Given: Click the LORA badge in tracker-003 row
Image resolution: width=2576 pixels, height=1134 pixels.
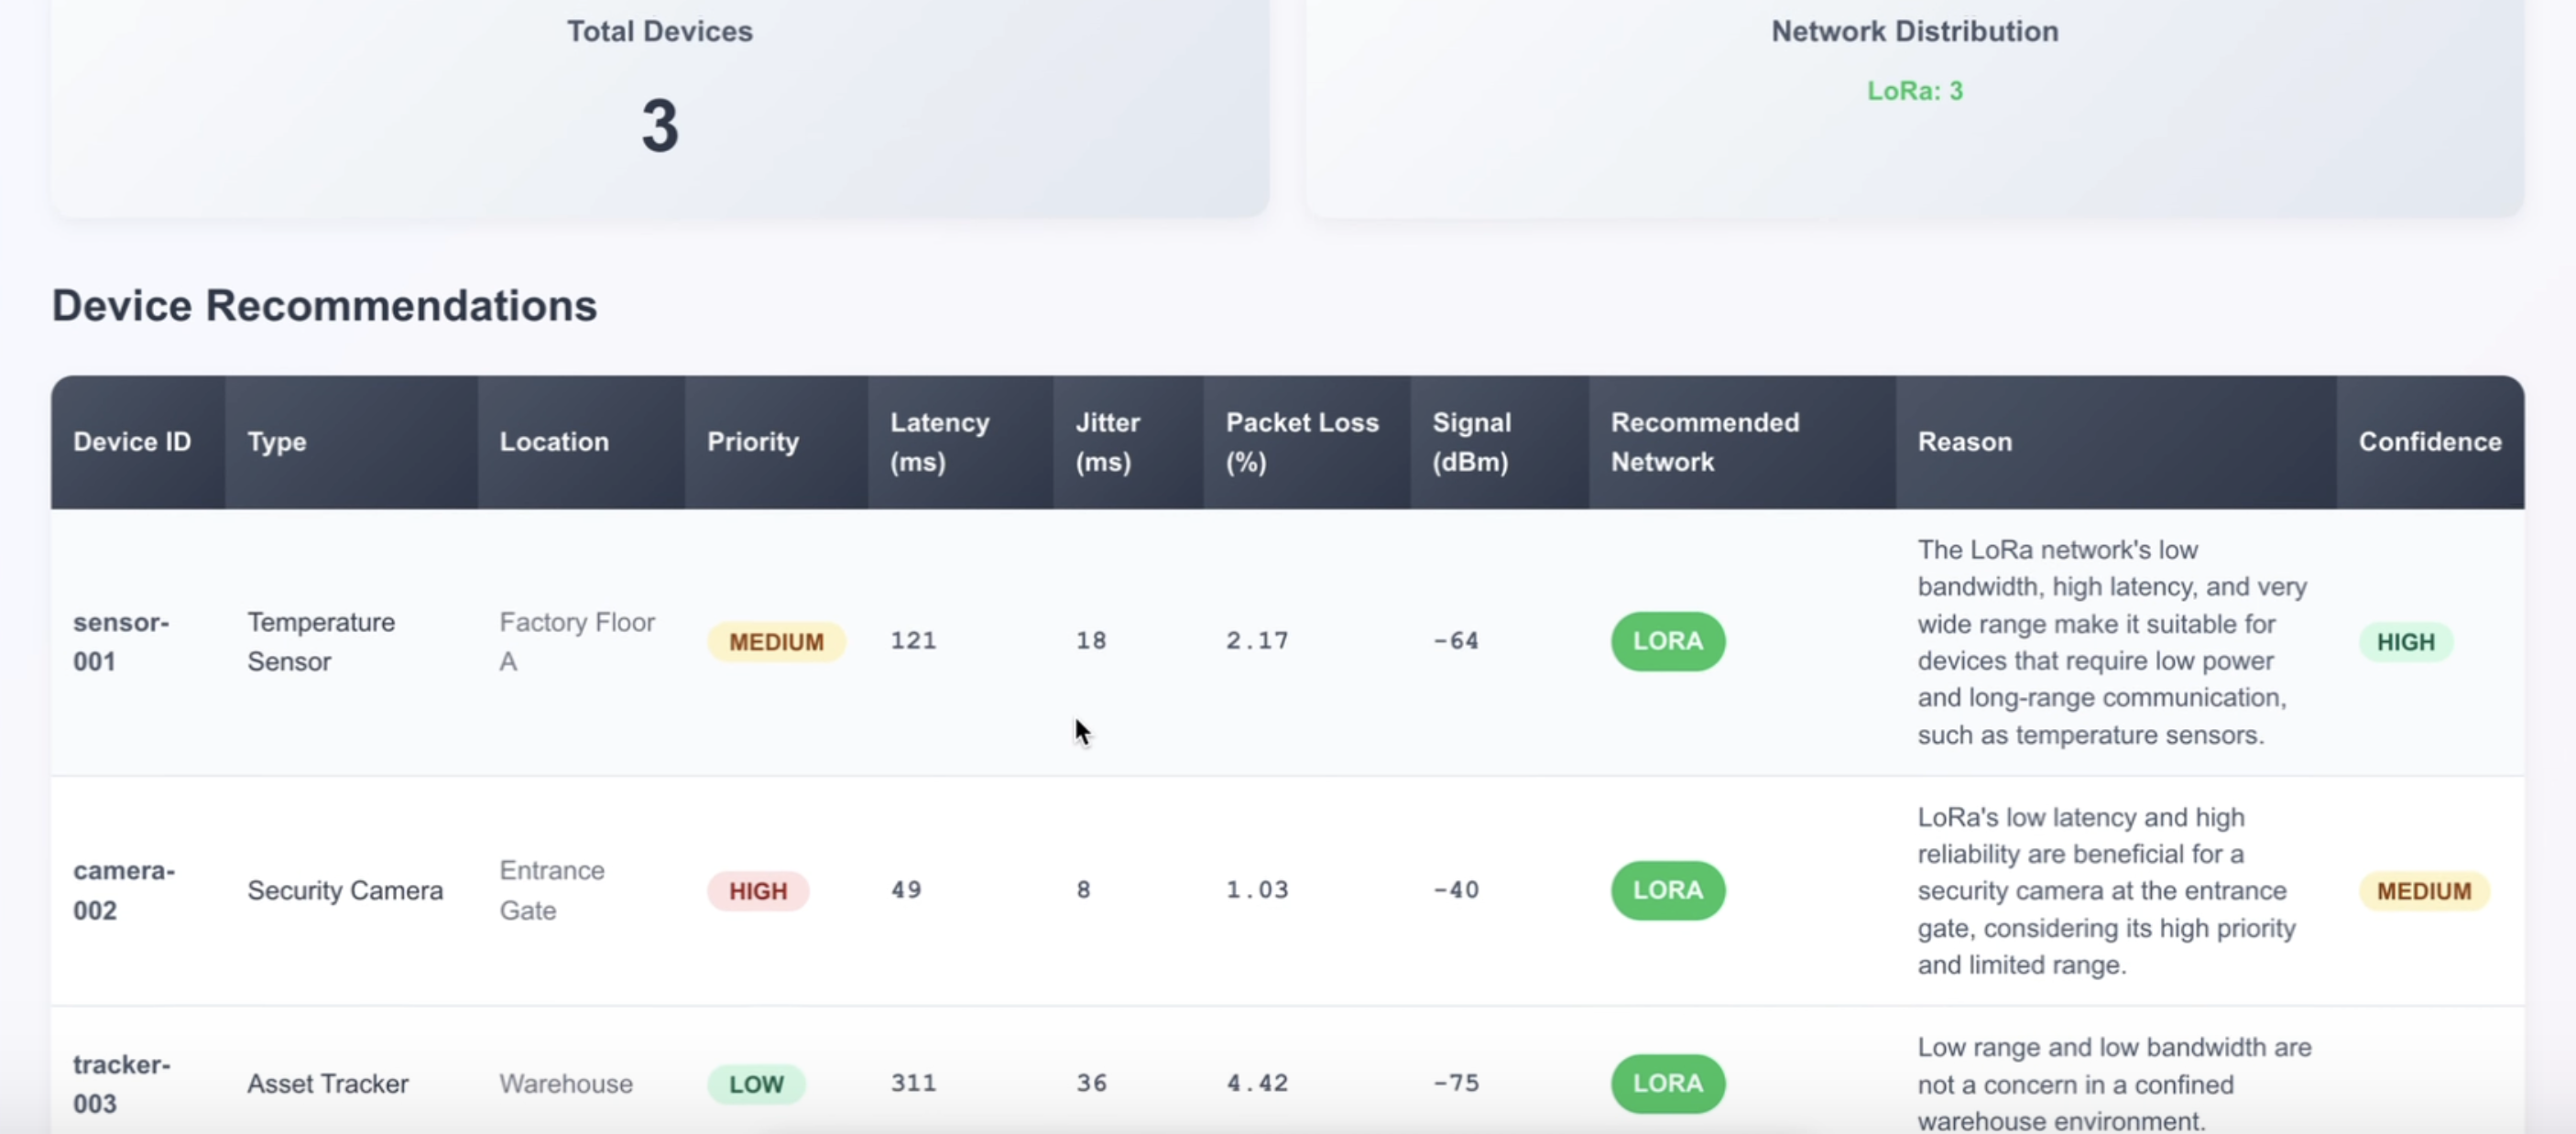Looking at the screenshot, I should (x=1667, y=1083).
